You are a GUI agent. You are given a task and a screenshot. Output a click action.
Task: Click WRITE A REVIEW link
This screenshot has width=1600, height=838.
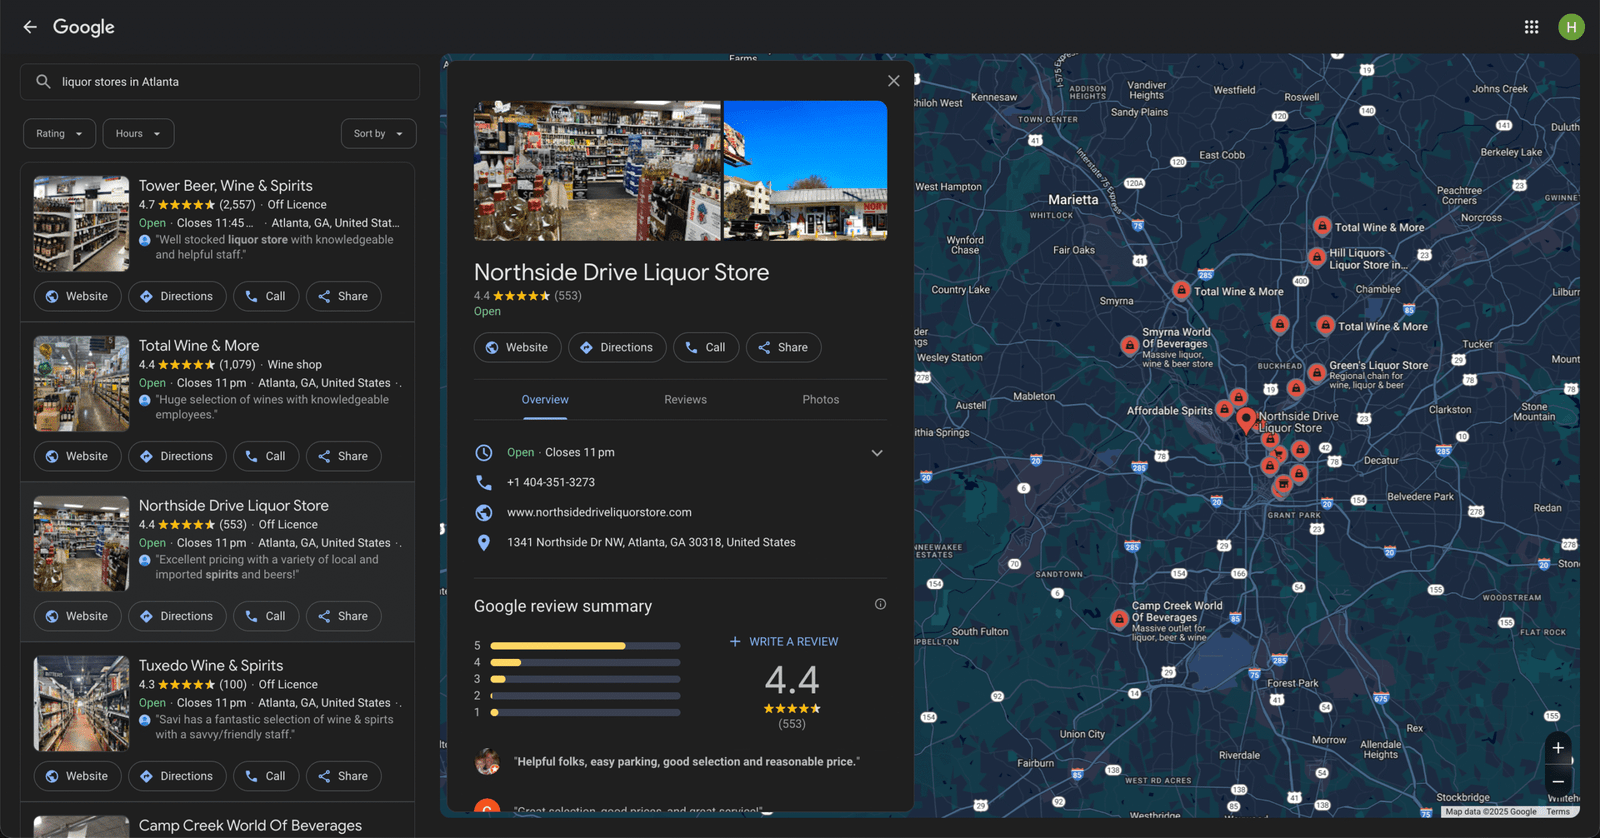click(784, 642)
